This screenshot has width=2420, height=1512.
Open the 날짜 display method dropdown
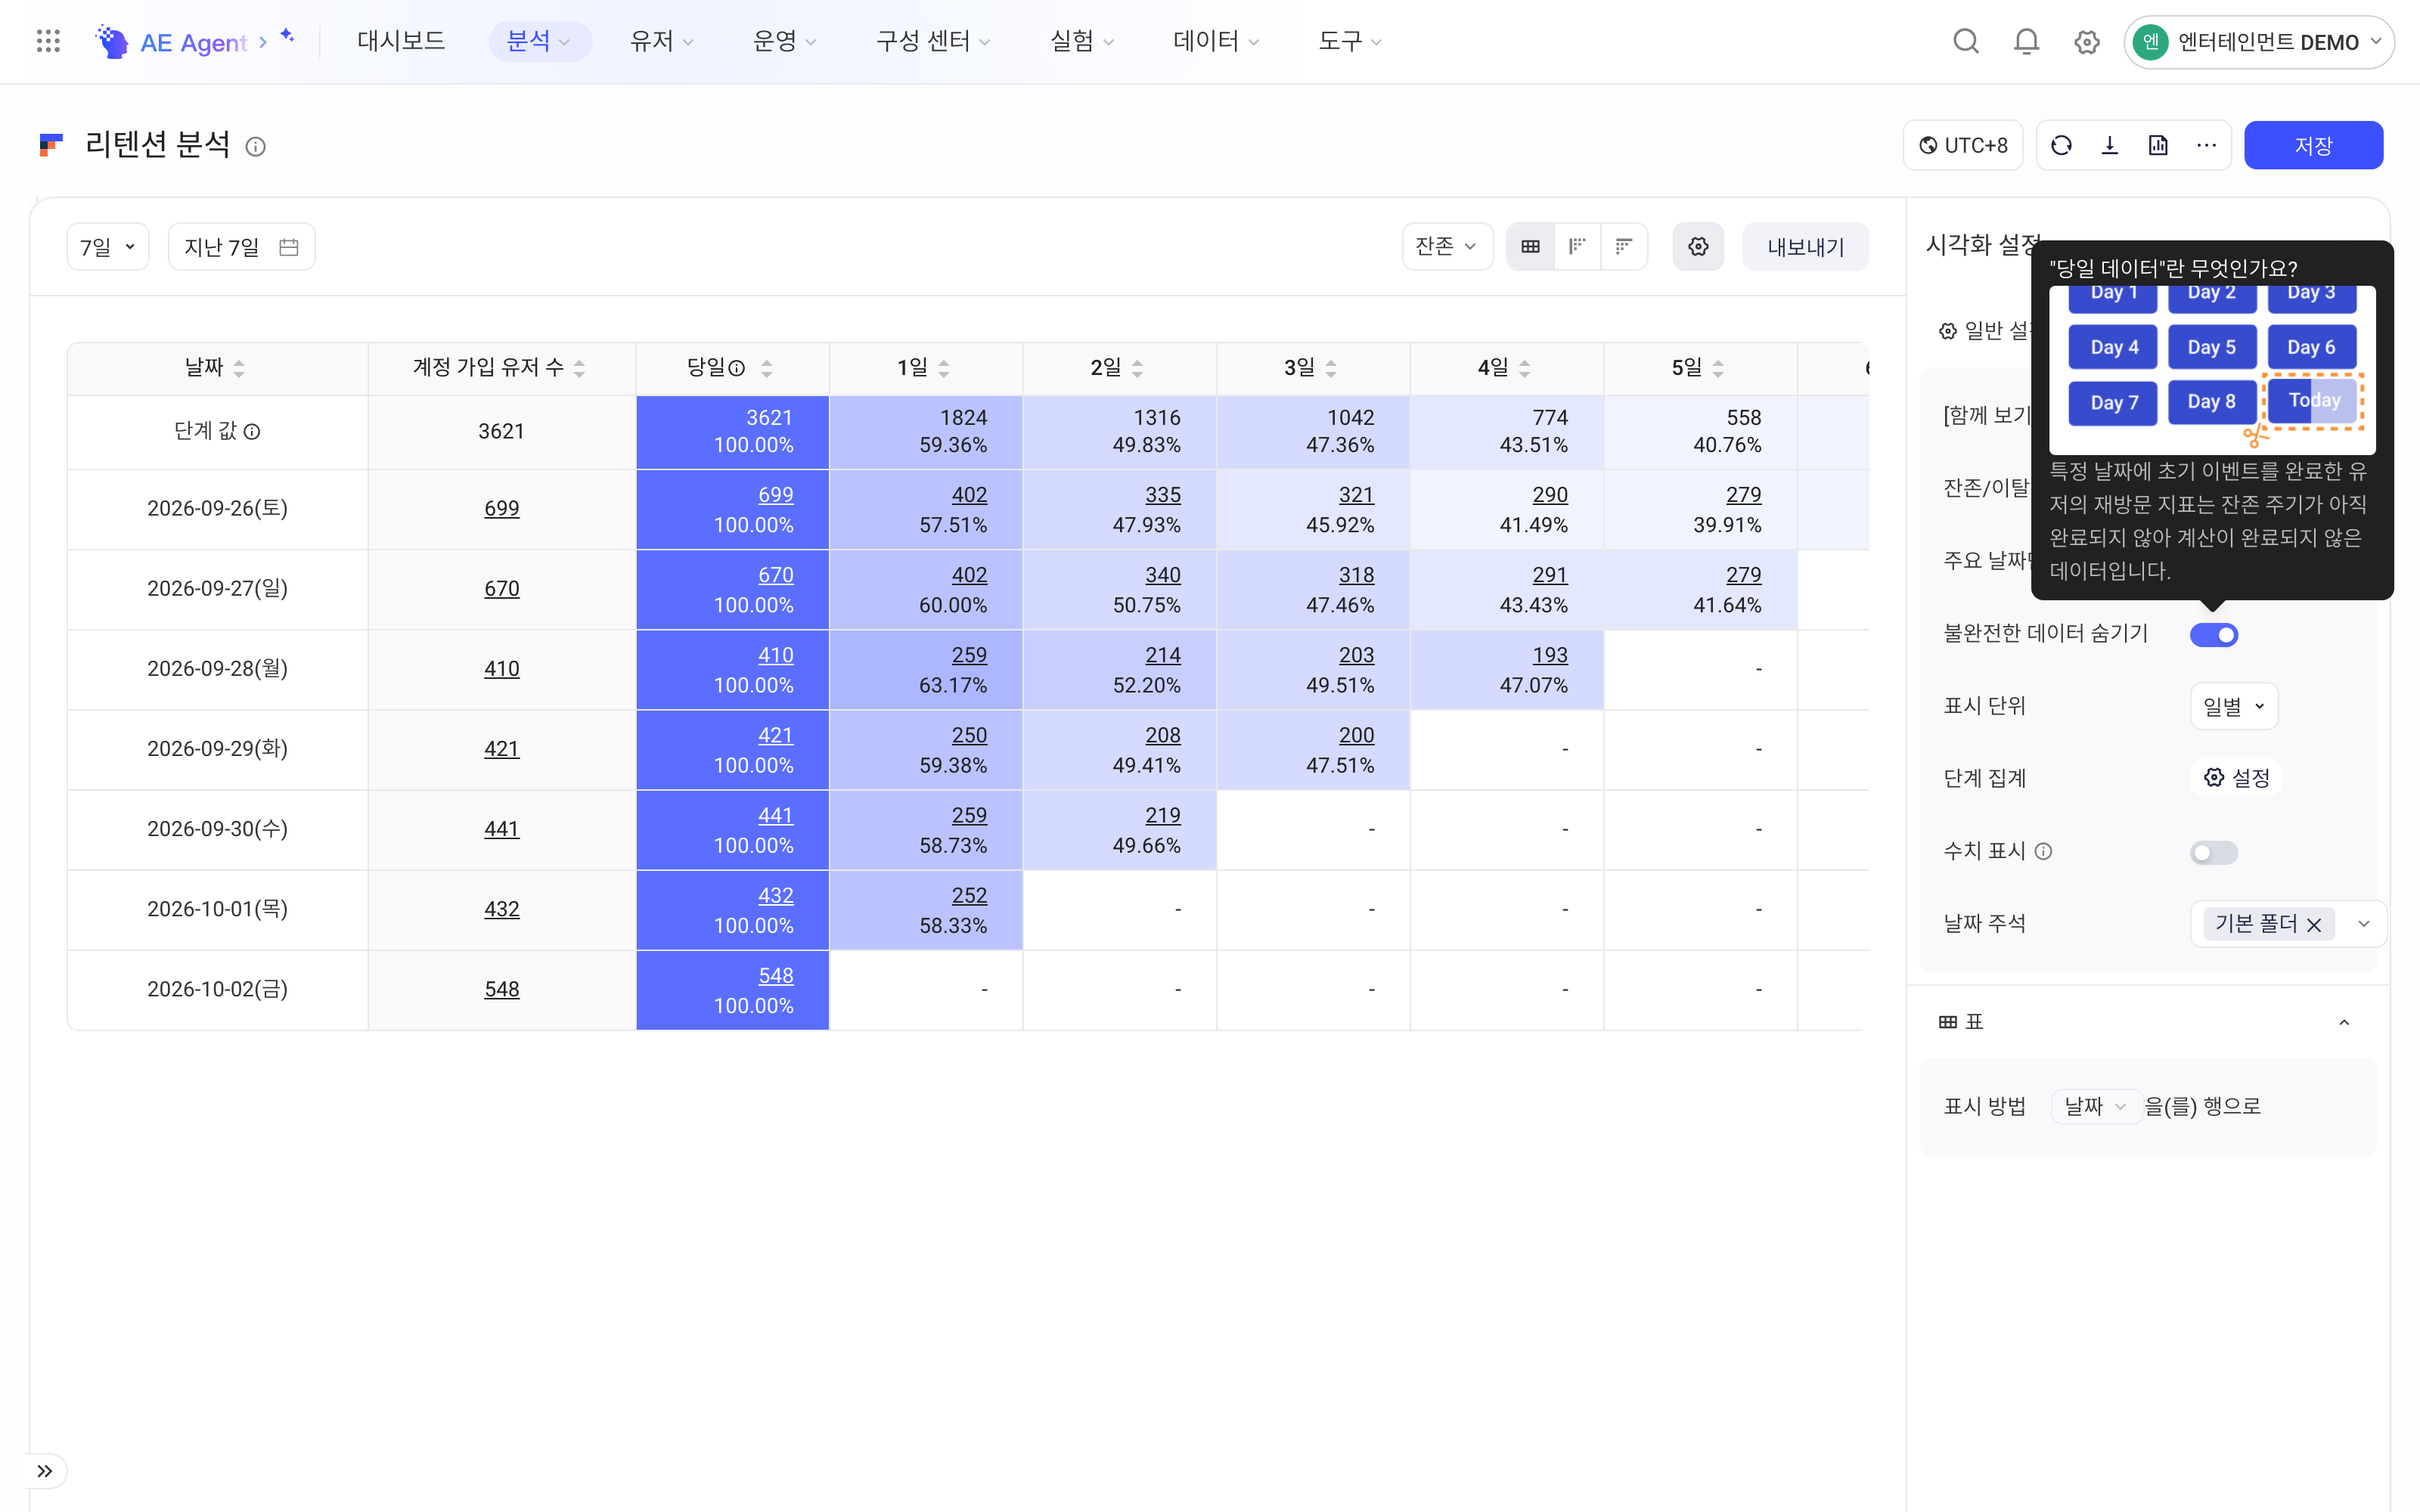point(2096,1106)
